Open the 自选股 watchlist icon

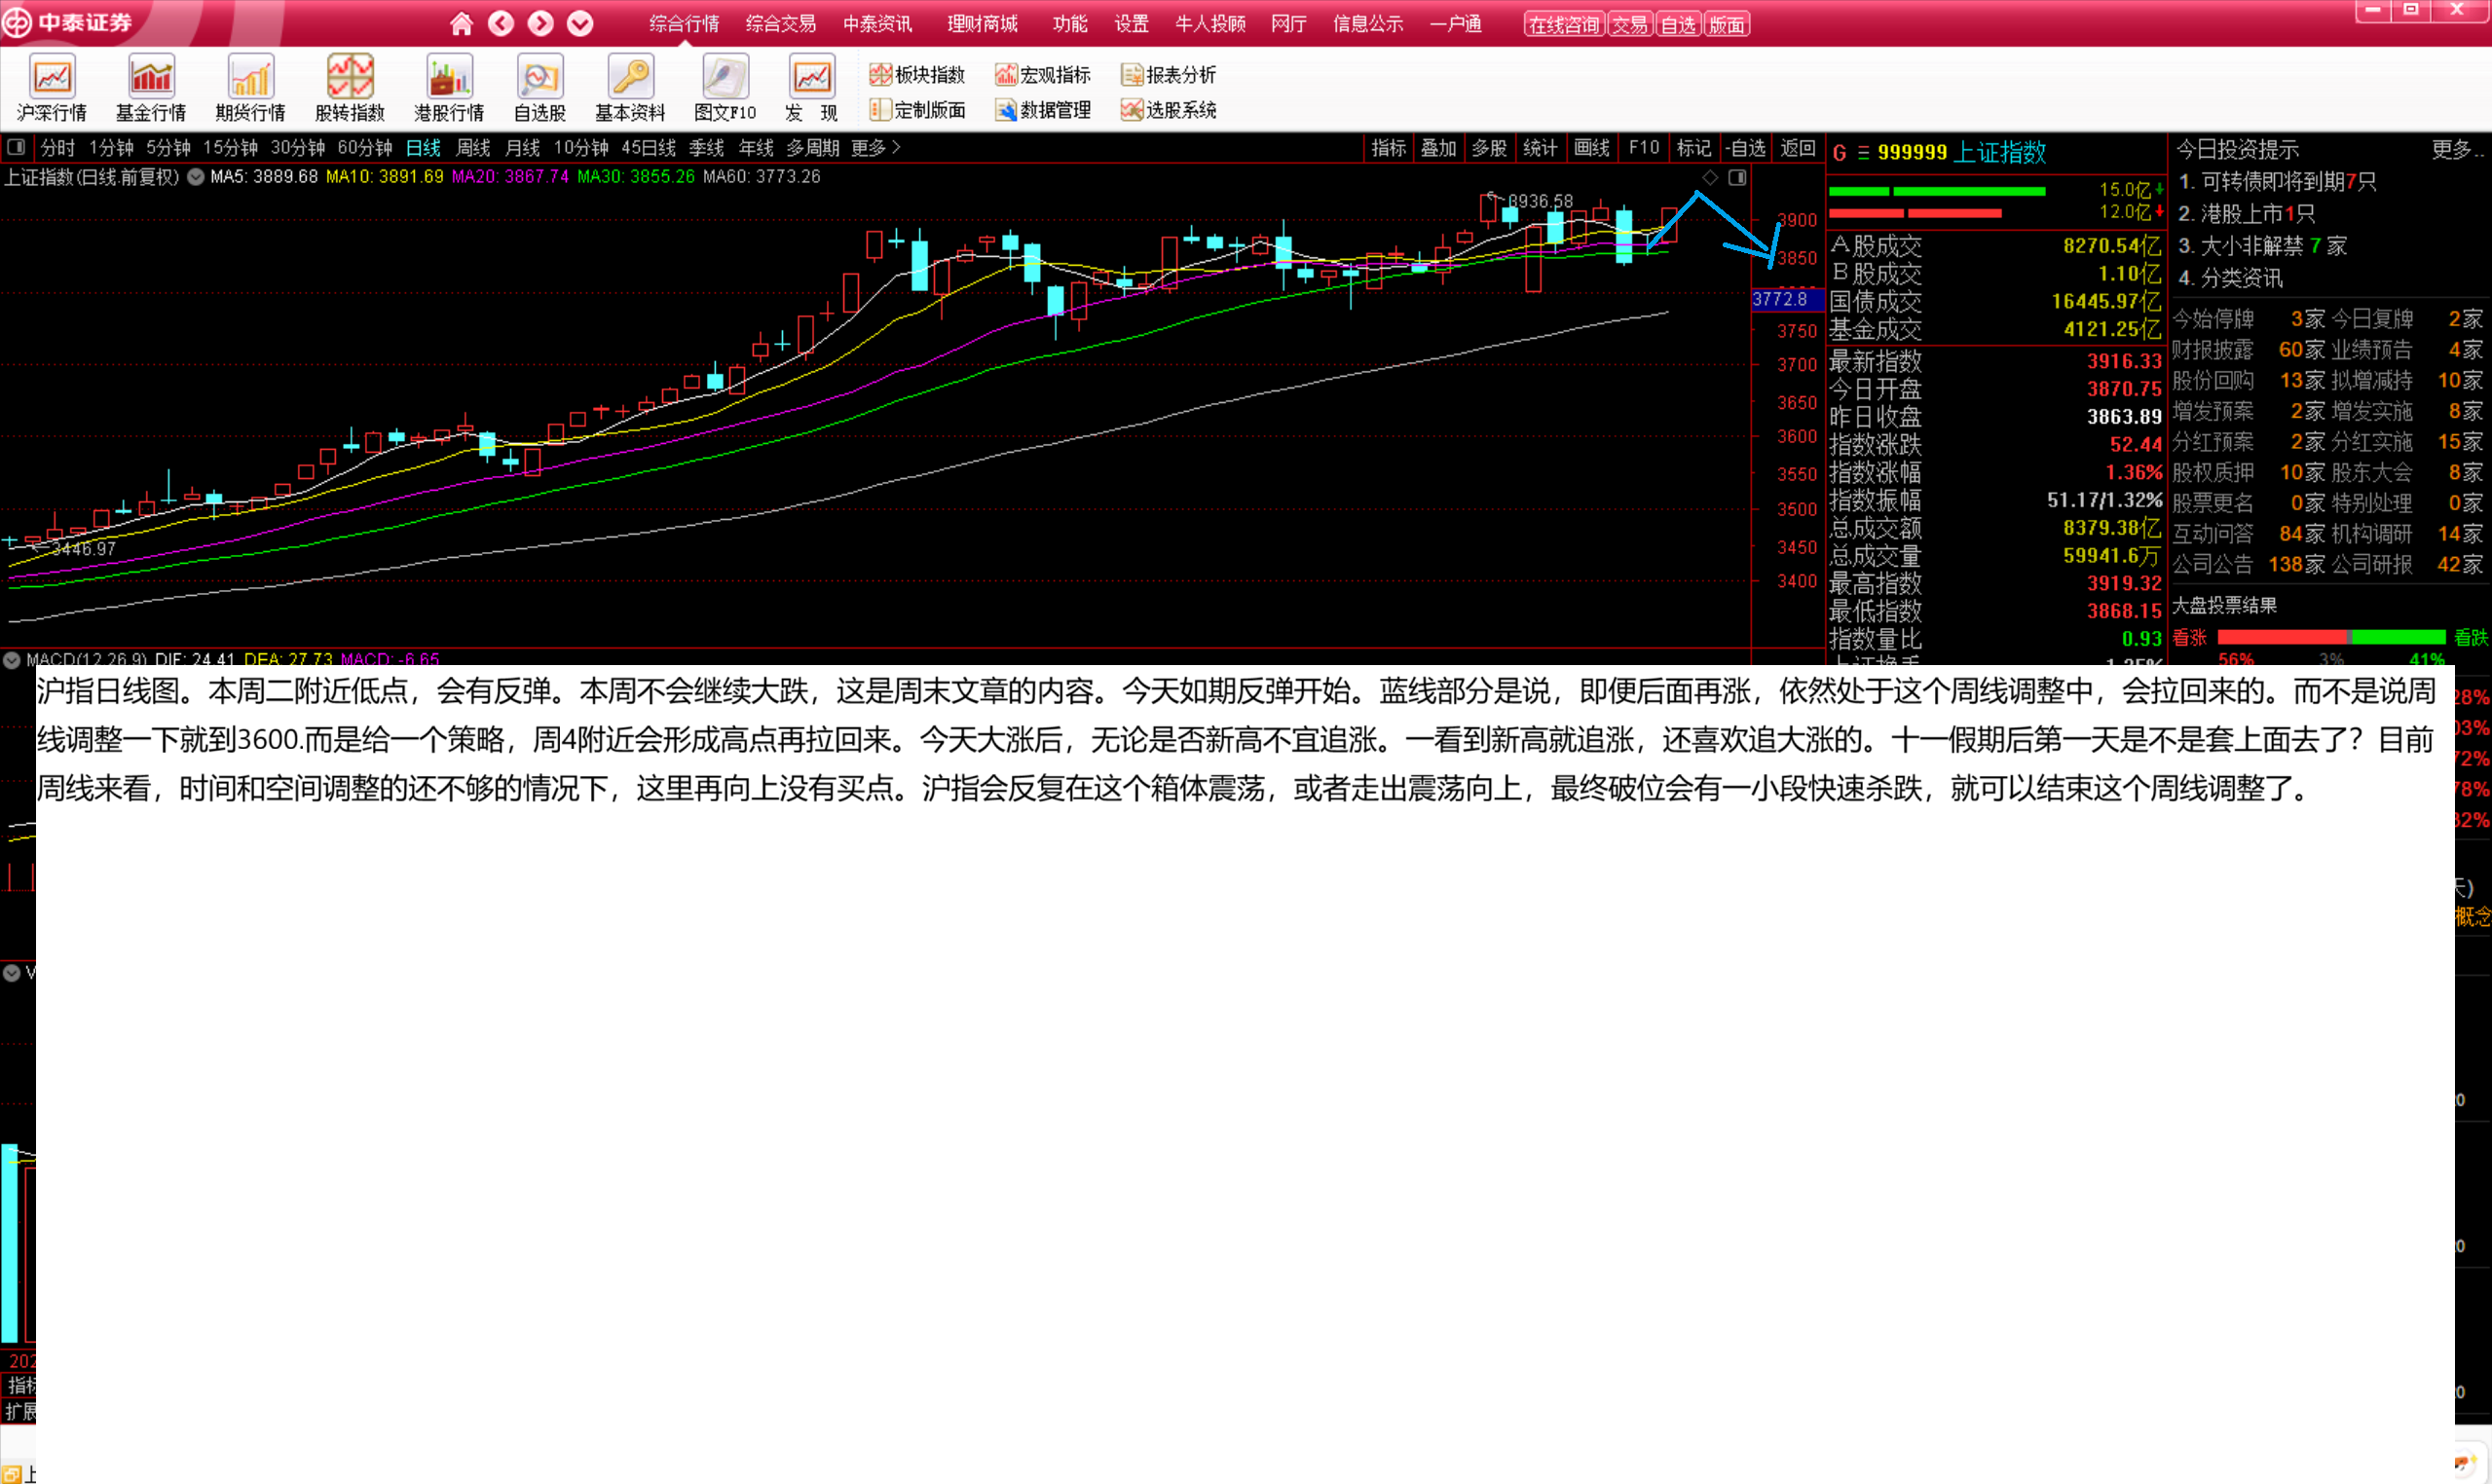tap(540, 78)
